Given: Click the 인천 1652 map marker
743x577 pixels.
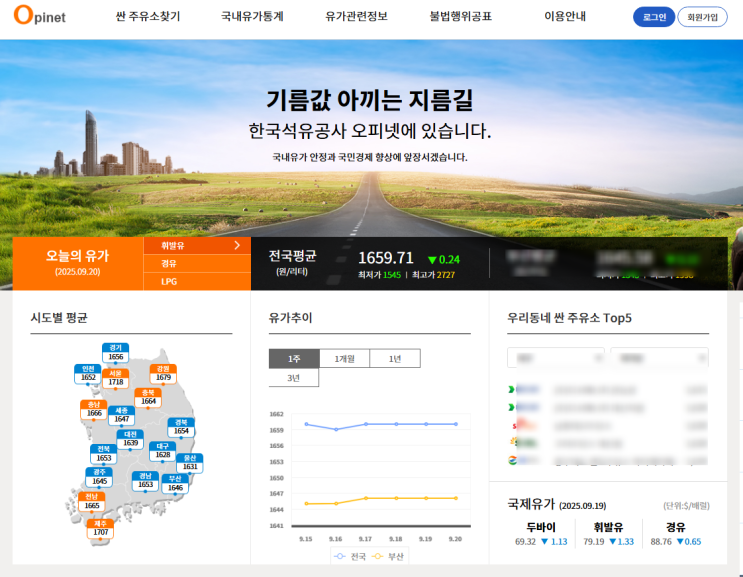Looking at the screenshot, I should [88, 373].
